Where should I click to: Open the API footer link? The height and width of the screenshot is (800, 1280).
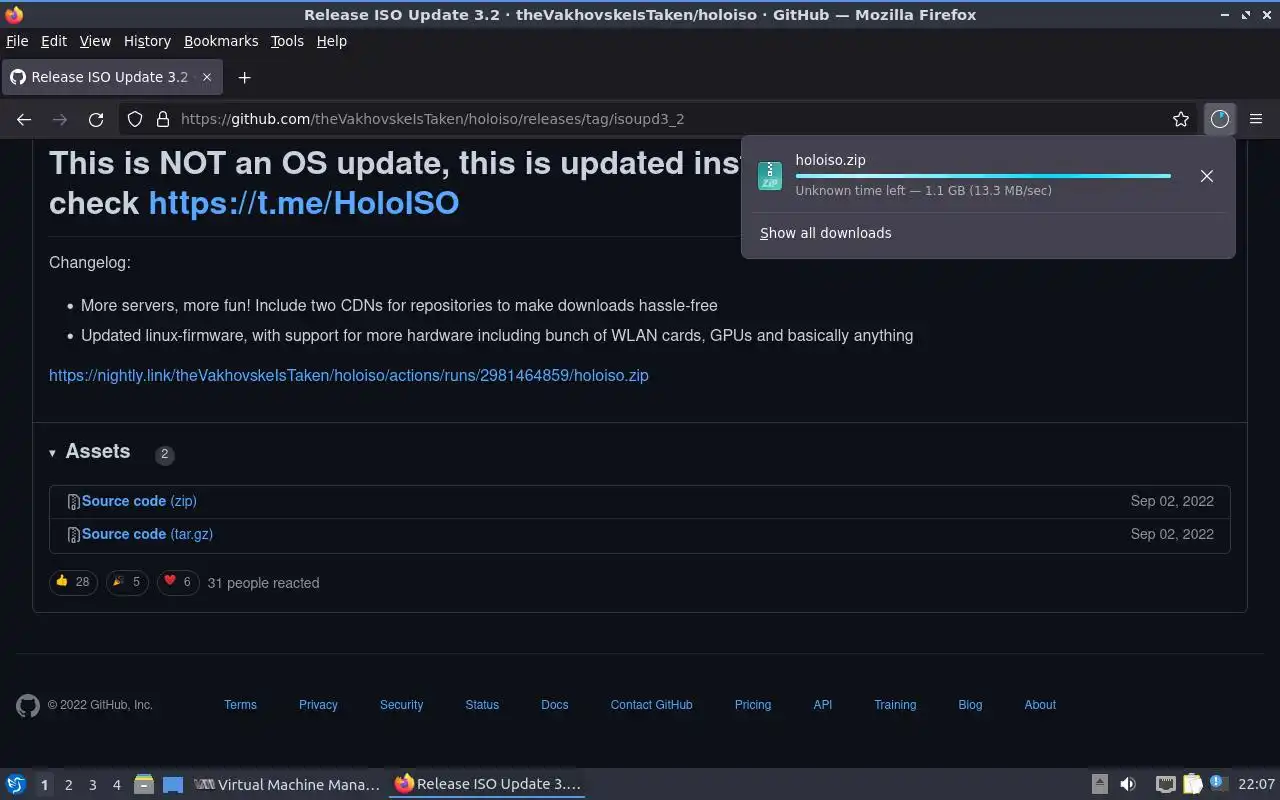coord(823,705)
